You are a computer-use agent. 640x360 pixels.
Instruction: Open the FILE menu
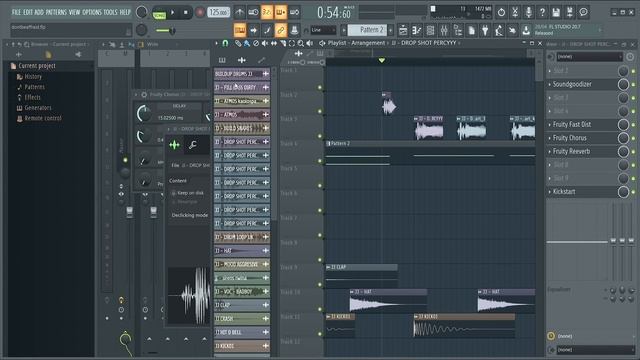[16, 12]
